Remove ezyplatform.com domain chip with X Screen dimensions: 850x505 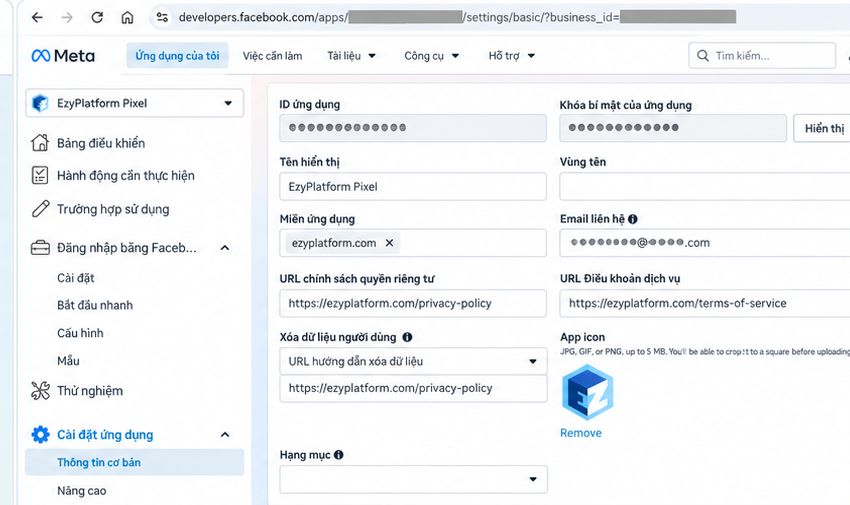389,243
